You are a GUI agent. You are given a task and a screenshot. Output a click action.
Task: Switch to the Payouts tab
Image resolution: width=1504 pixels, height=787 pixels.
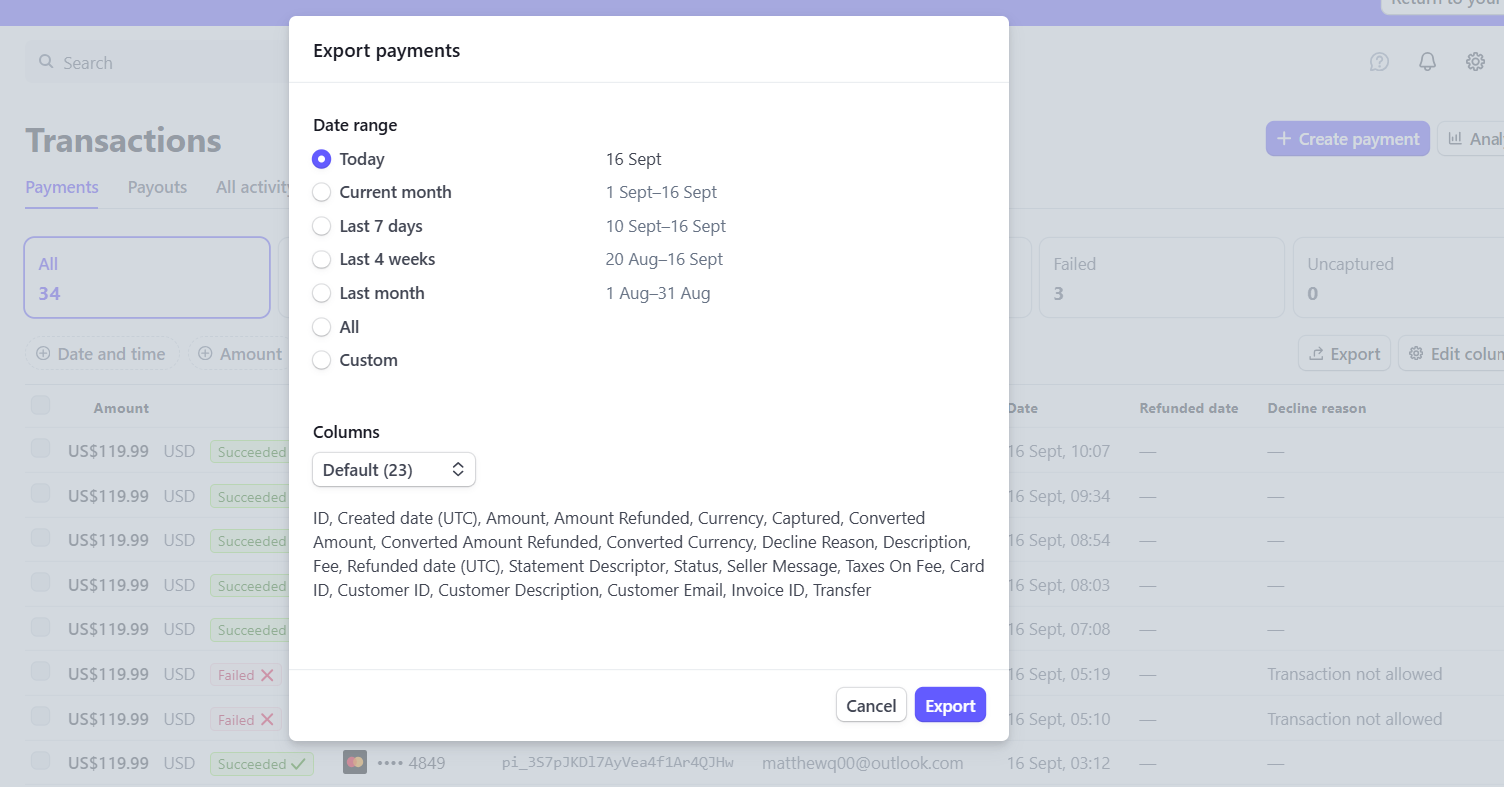point(157,187)
